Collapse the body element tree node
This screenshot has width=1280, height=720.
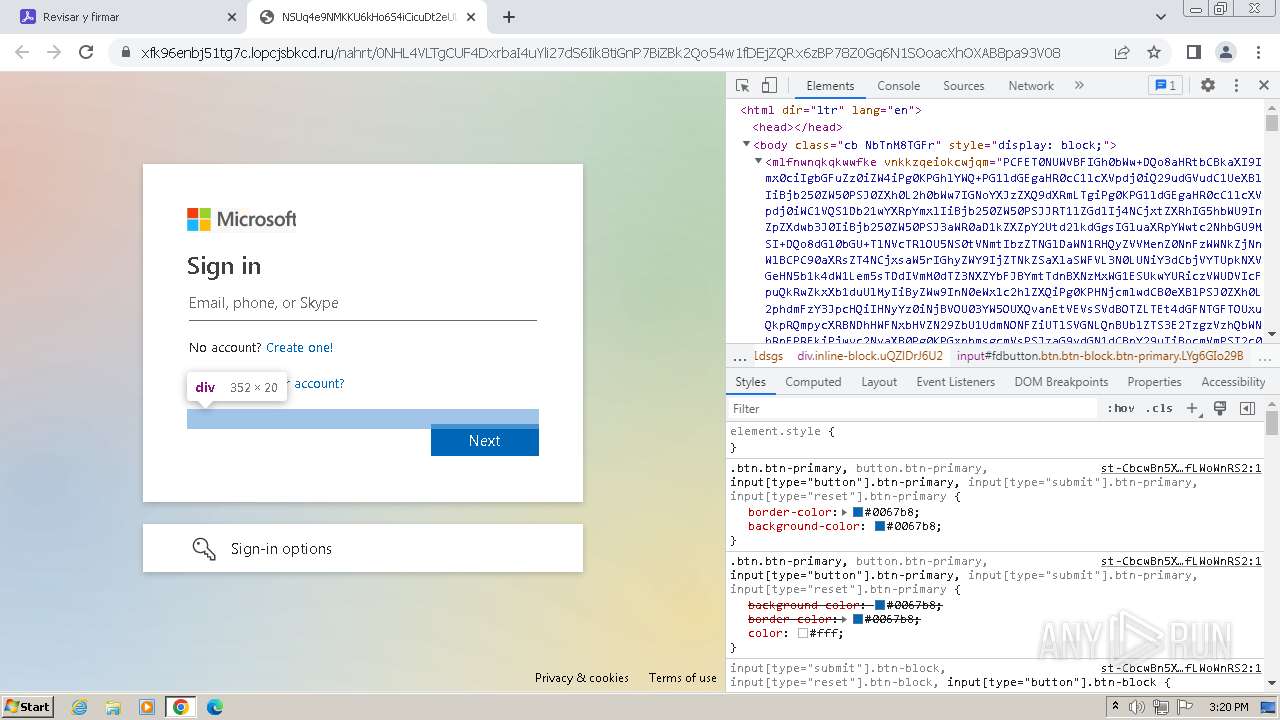tap(746, 145)
